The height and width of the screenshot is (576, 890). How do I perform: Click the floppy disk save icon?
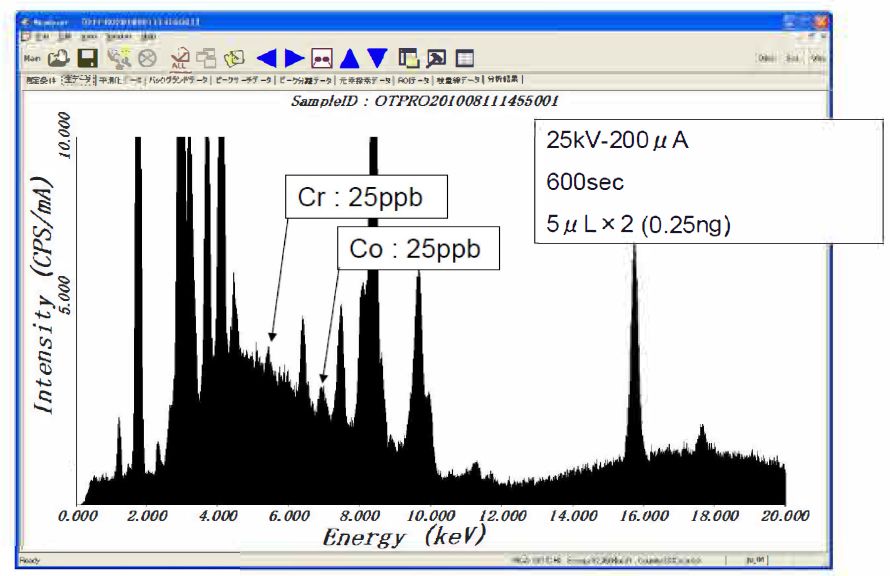pyautogui.click(x=88, y=58)
